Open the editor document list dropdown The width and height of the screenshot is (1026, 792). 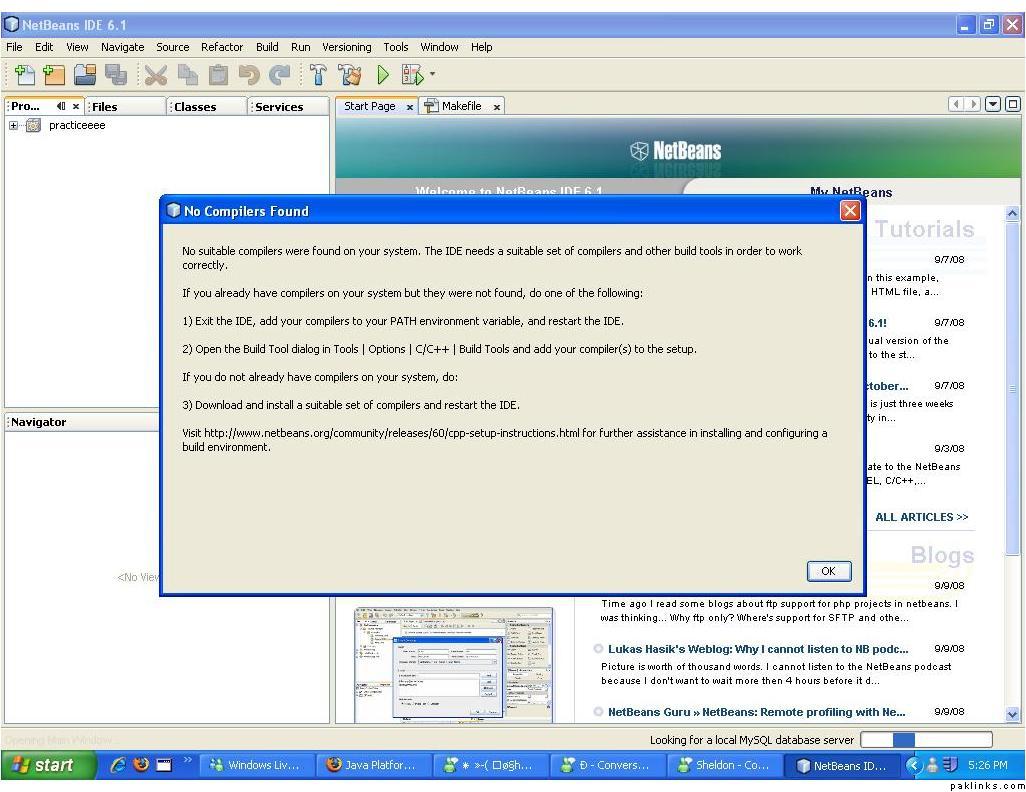click(x=993, y=104)
